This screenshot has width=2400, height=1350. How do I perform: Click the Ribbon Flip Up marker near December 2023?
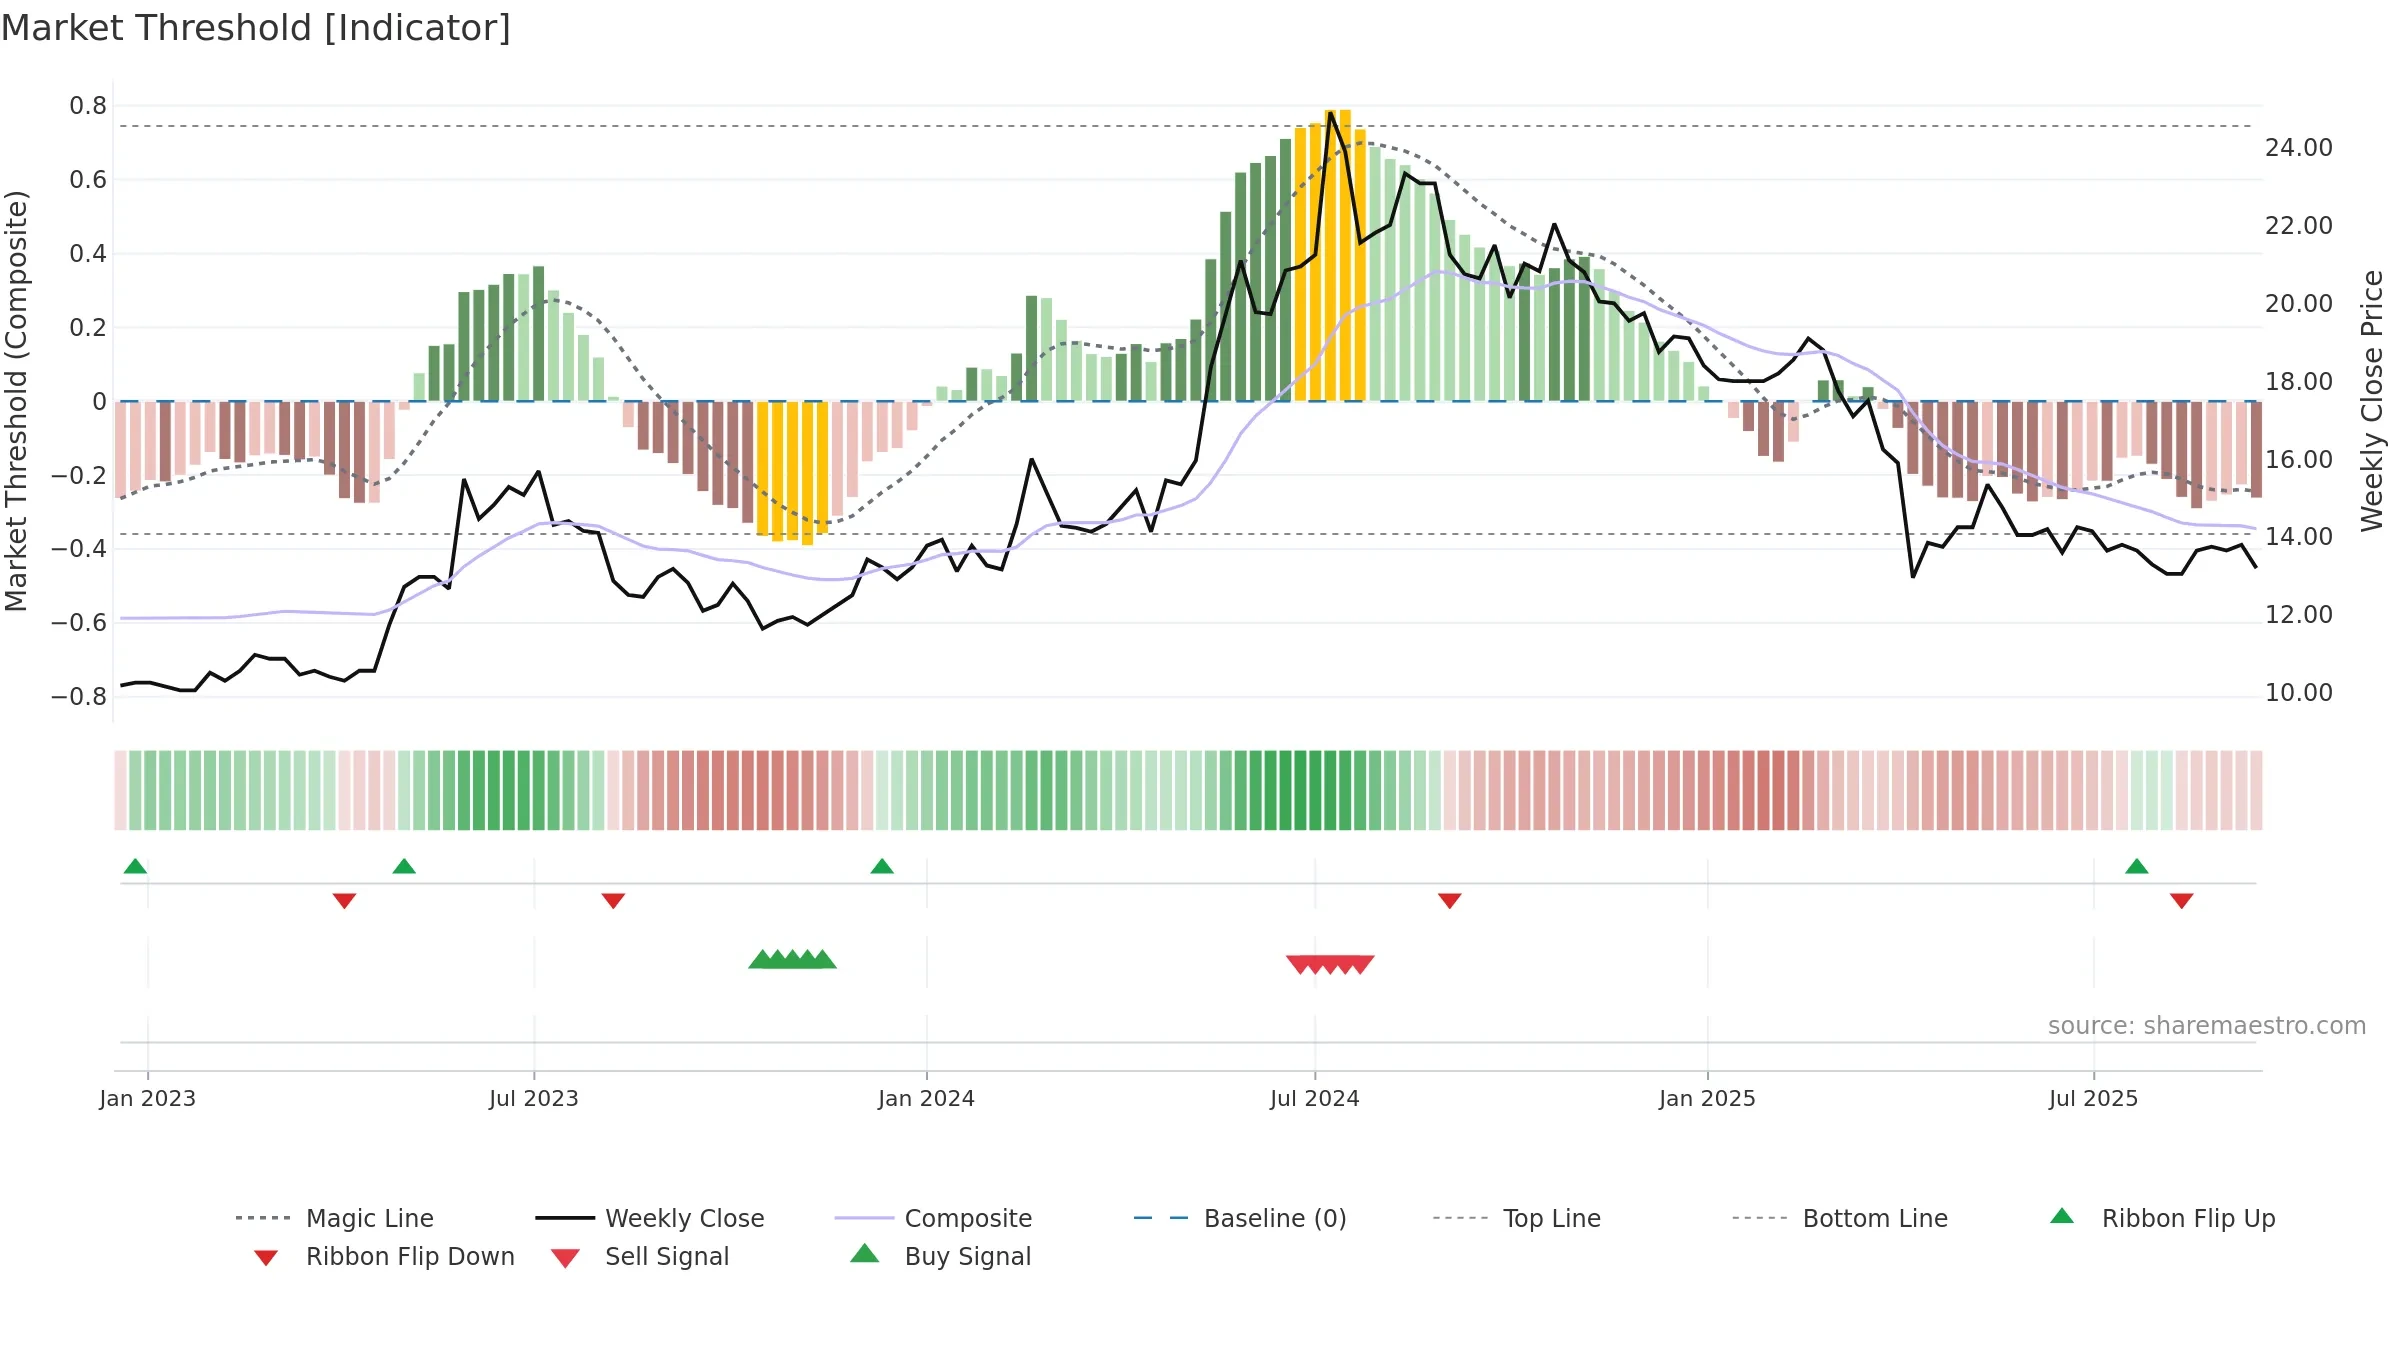882,866
